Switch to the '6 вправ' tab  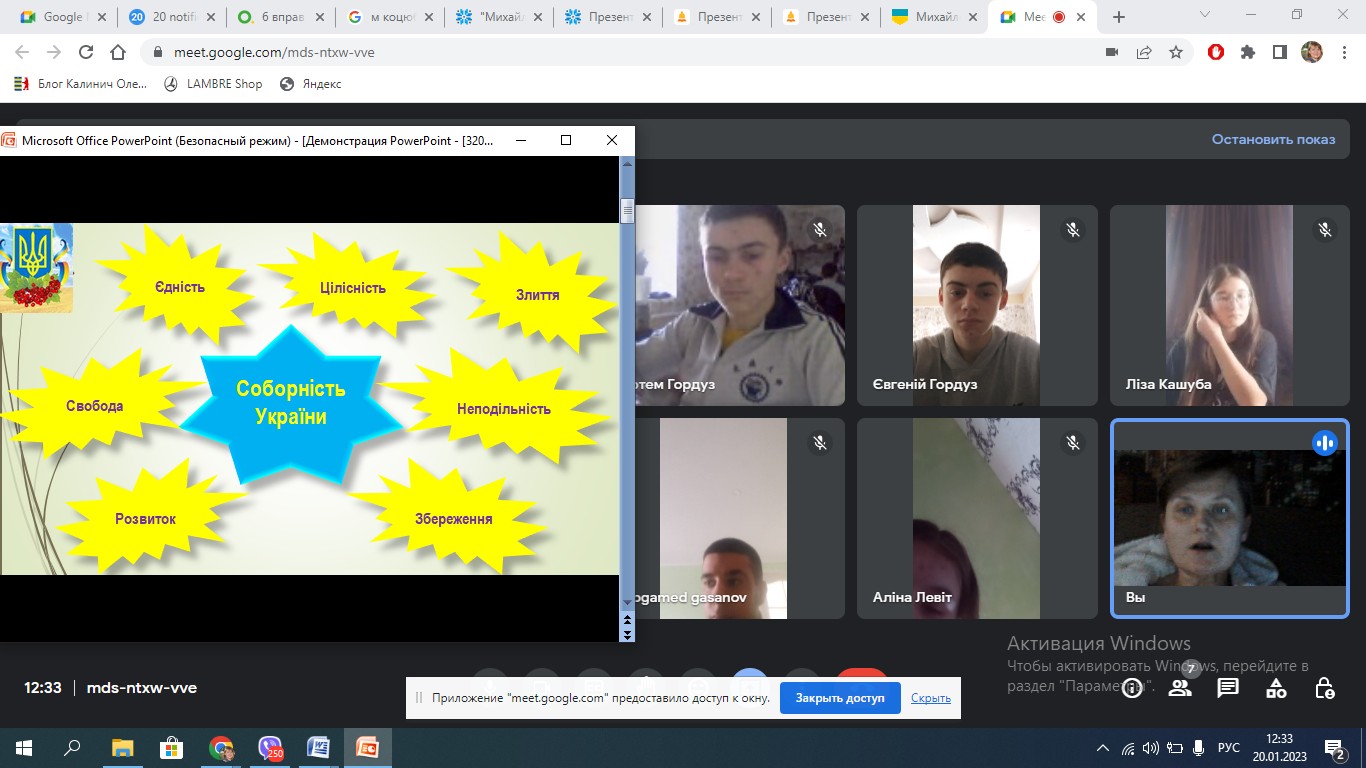pos(281,17)
